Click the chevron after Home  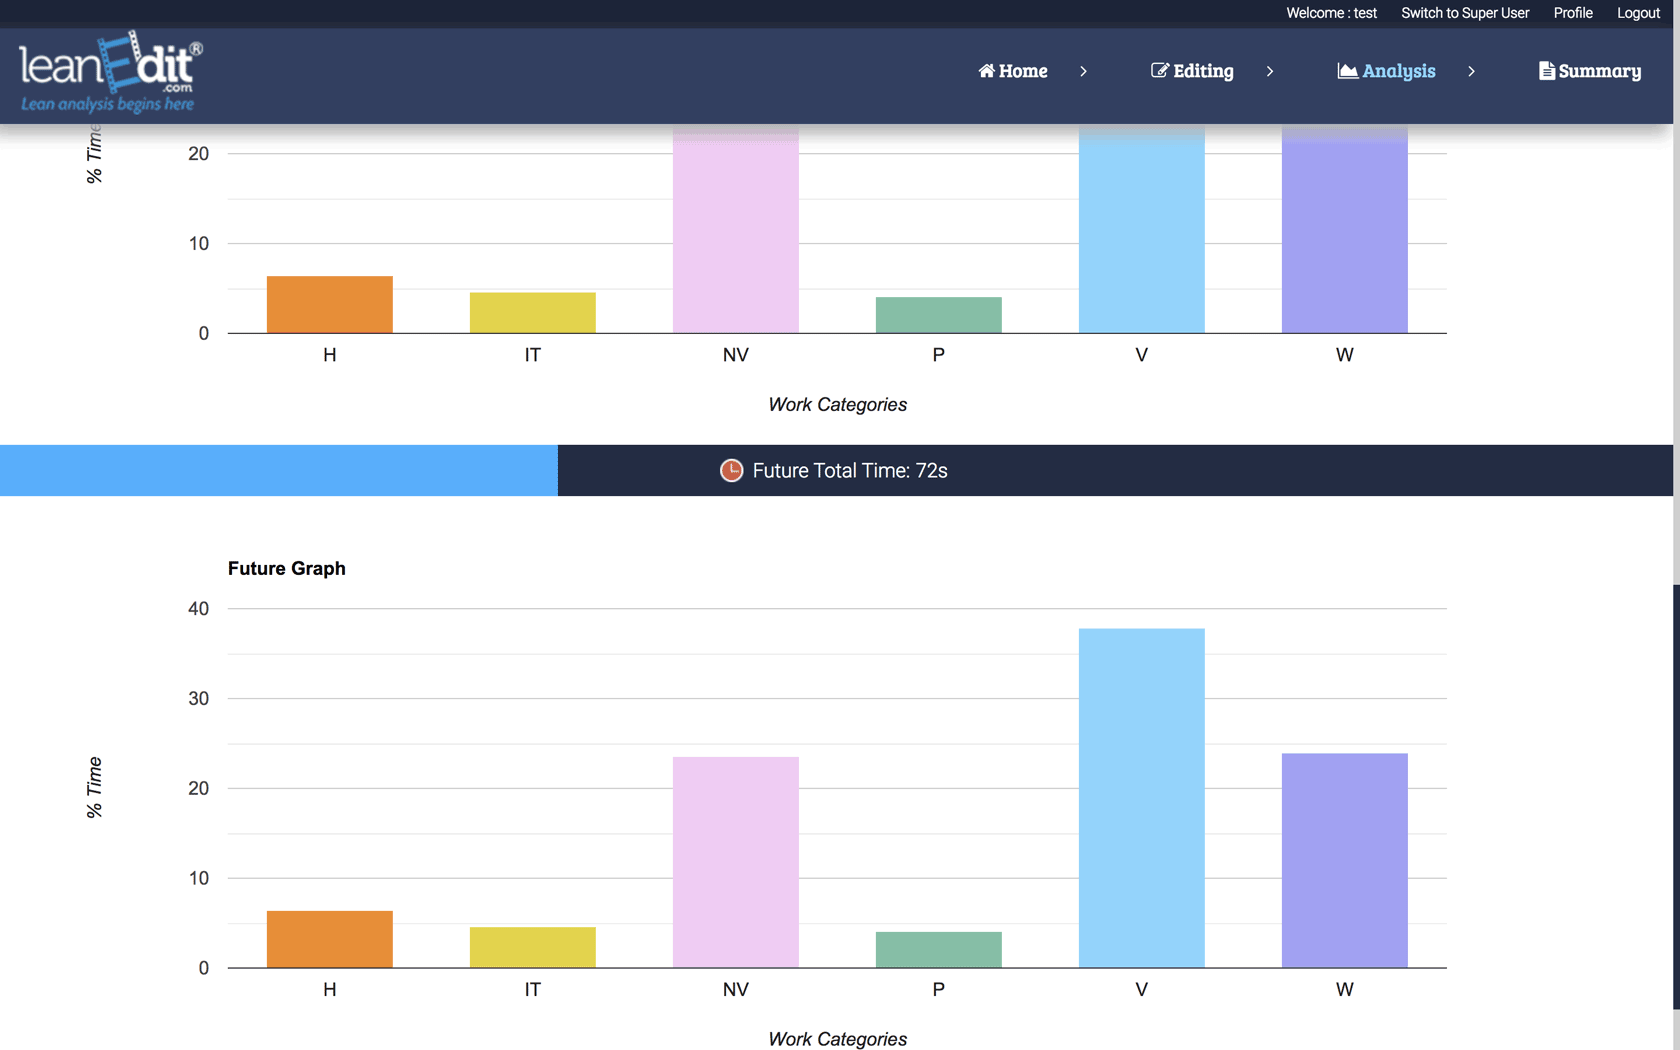tap(1083, 72)
